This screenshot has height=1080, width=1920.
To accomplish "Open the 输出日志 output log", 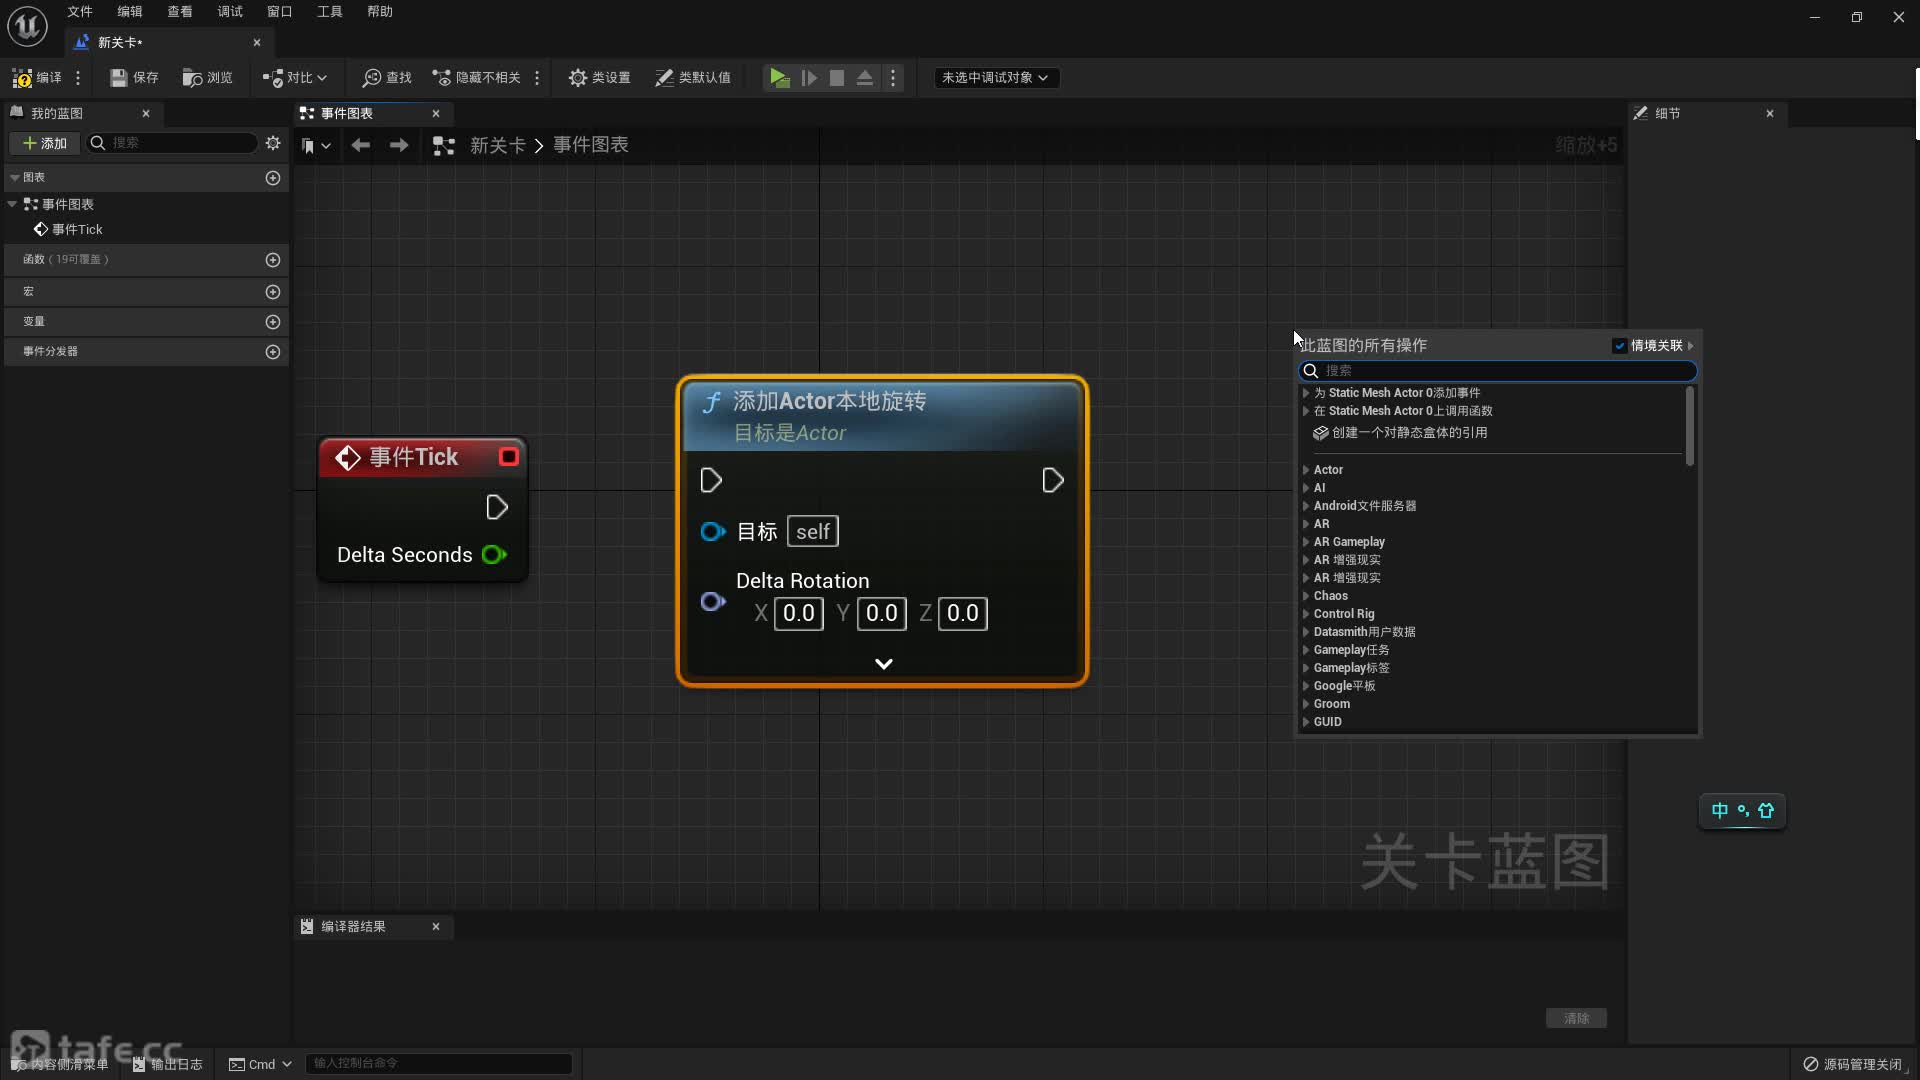I will pos(167,1063).
